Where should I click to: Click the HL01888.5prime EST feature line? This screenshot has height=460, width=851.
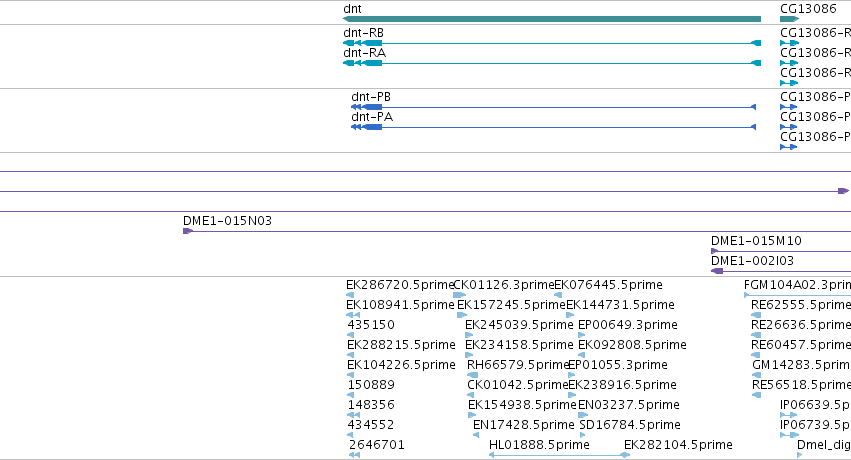click(x=559, y=455)
